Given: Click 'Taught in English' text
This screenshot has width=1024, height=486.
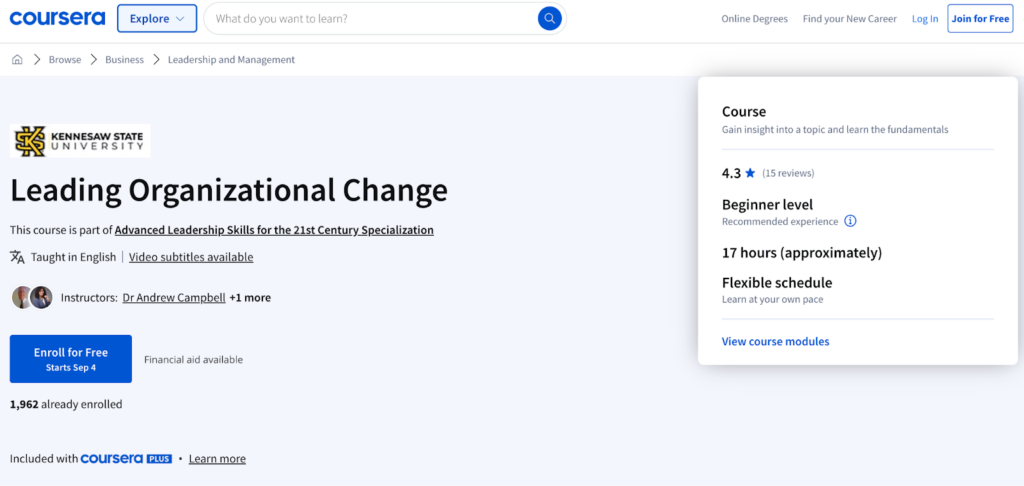Looking at the screenshot, I should coord(73,257).
